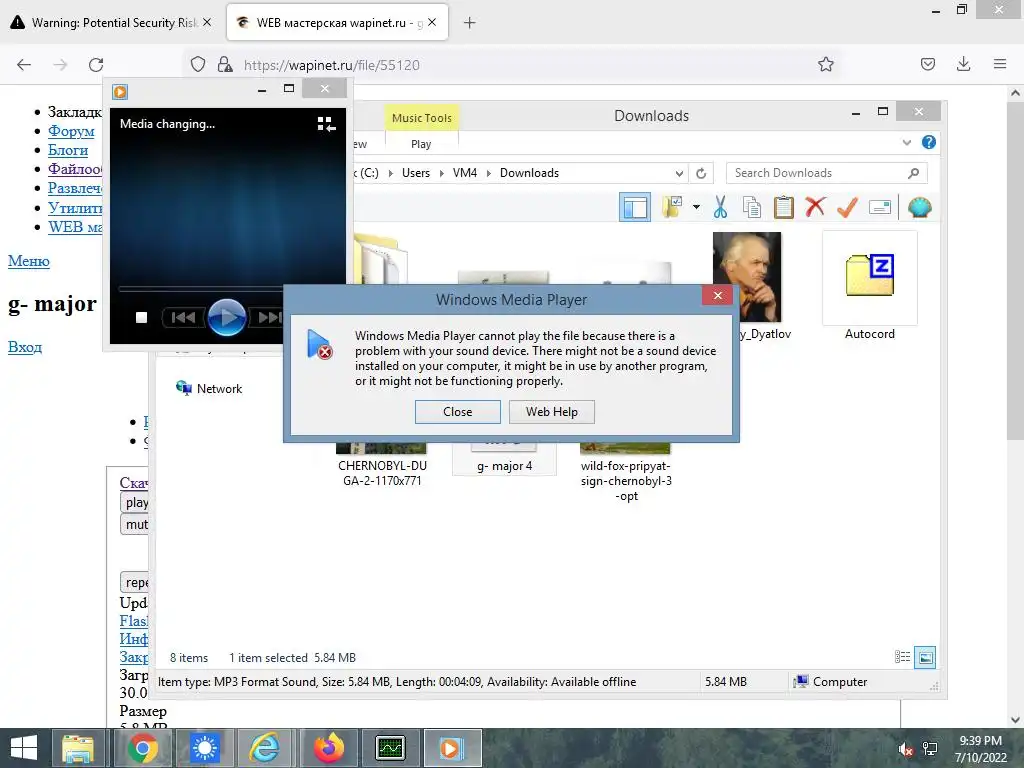Viewport: 1024px width, 768px height.
Task: Expand the Explorer ribbon with chevron
Action: [906, 142]
